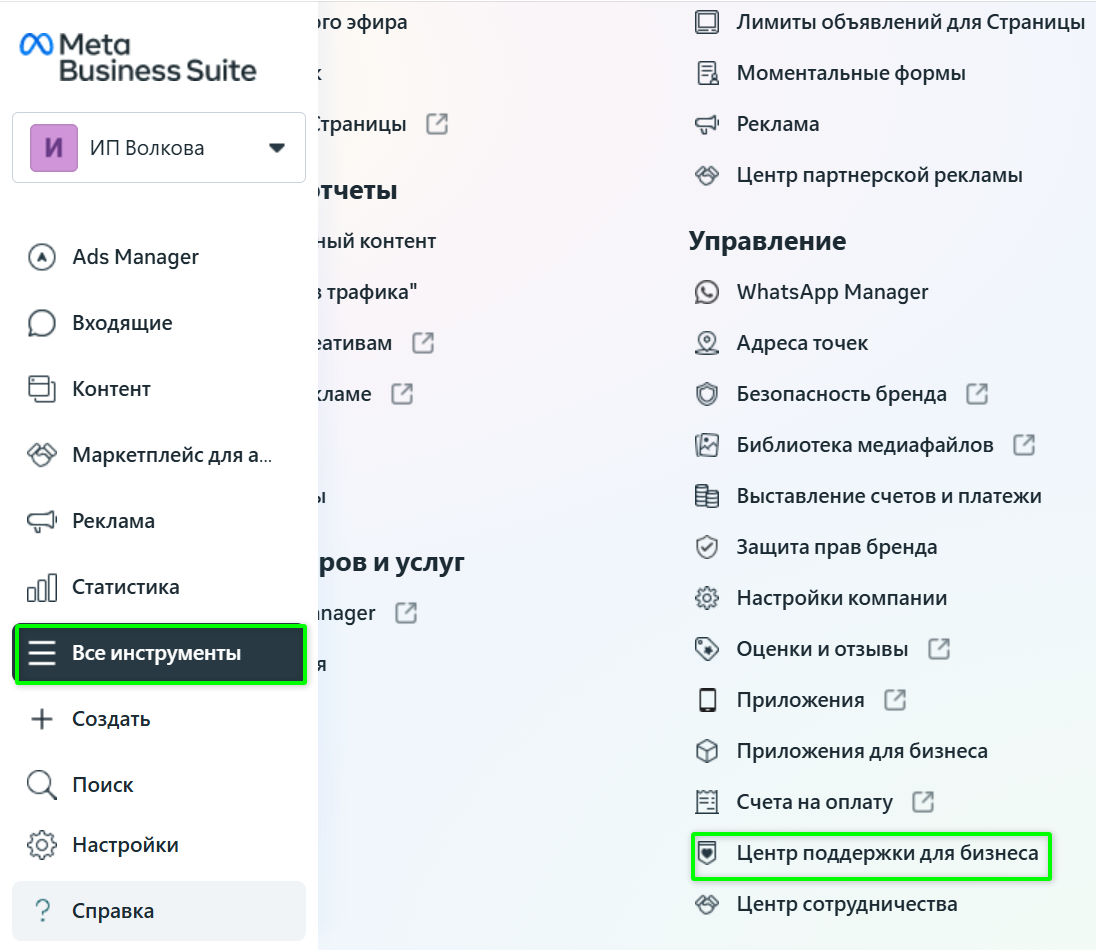Viewport: 1096px width, 950px height.
Task: Click the Настройки компании gear icon
Action: pos(707,598)
